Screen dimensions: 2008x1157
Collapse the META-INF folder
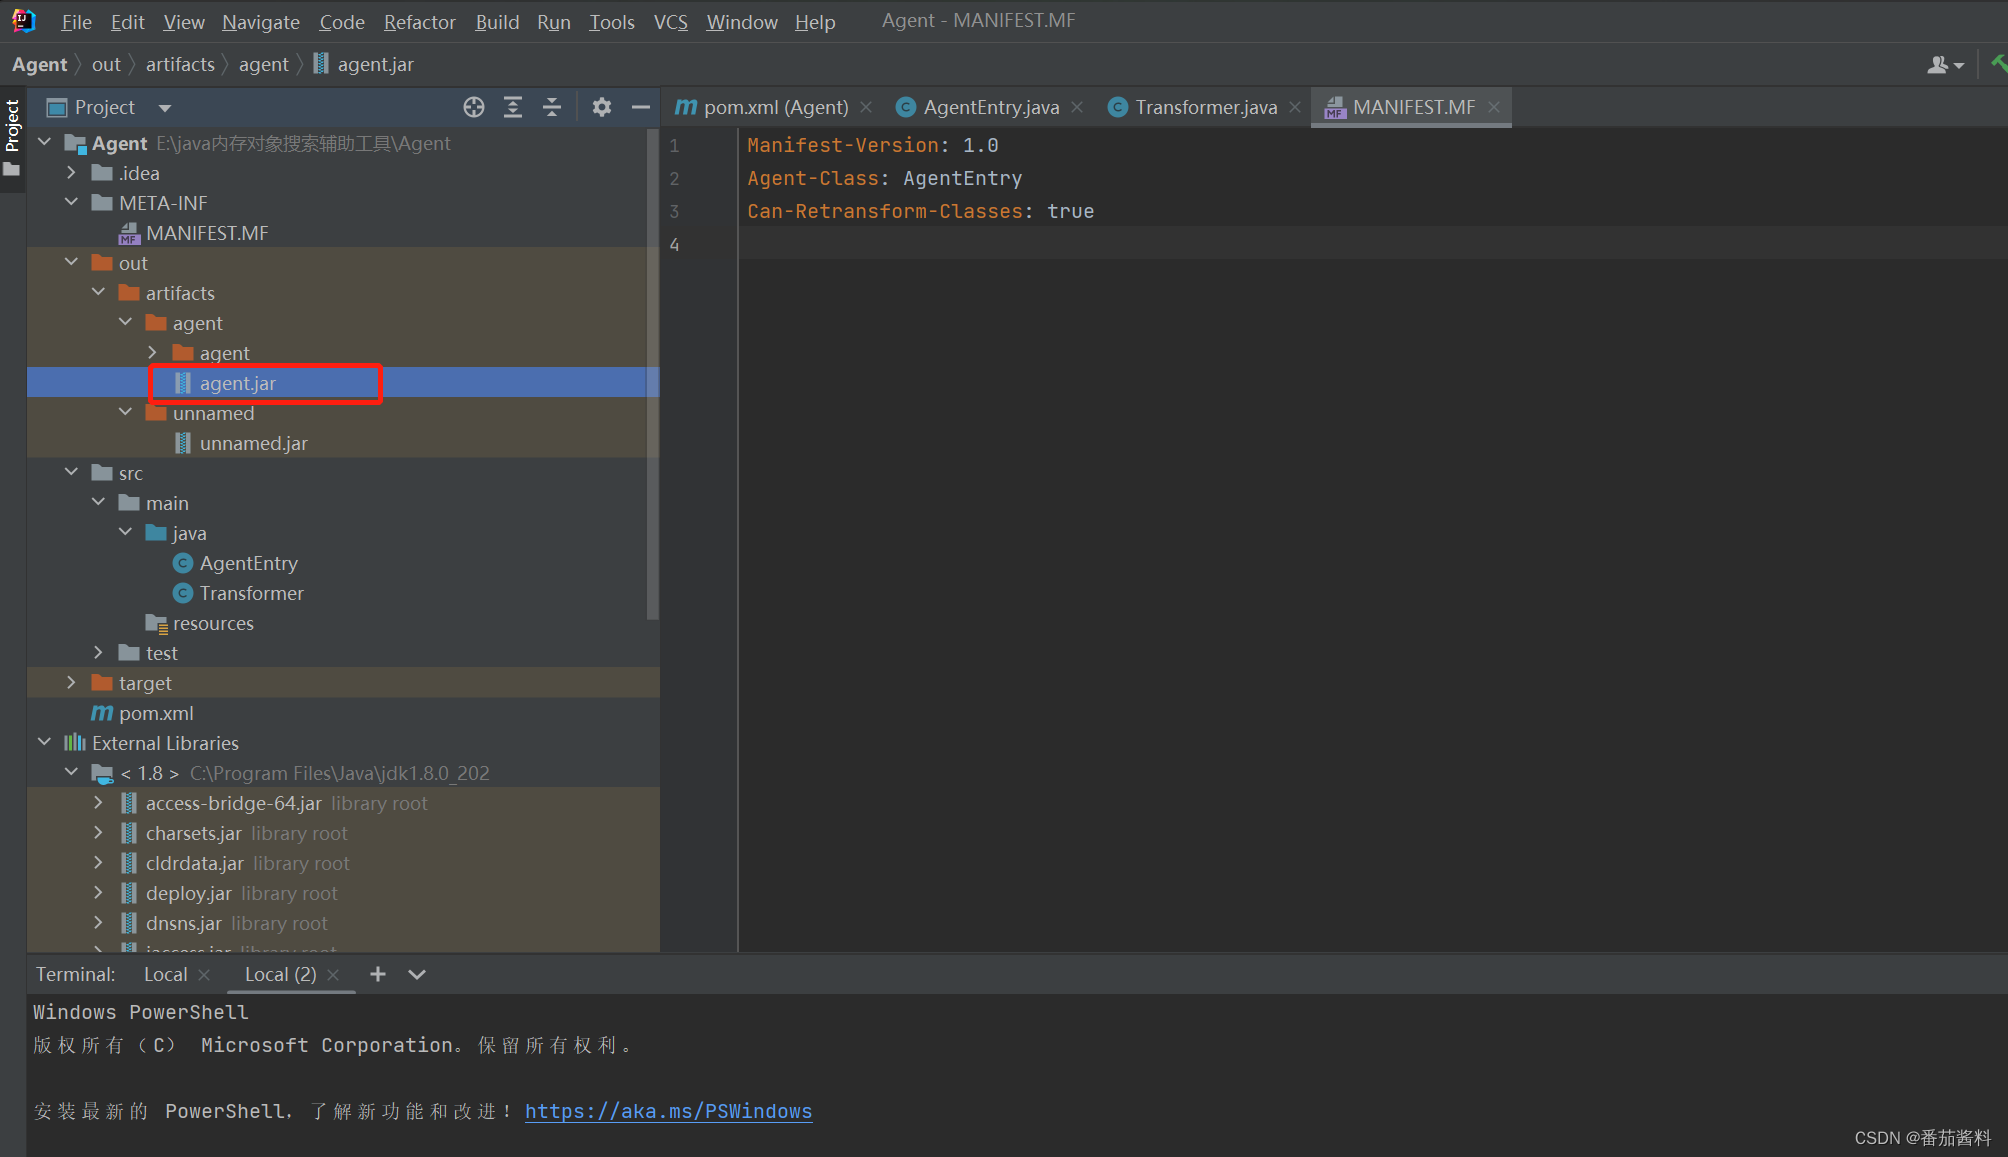[x=71, y=203]
